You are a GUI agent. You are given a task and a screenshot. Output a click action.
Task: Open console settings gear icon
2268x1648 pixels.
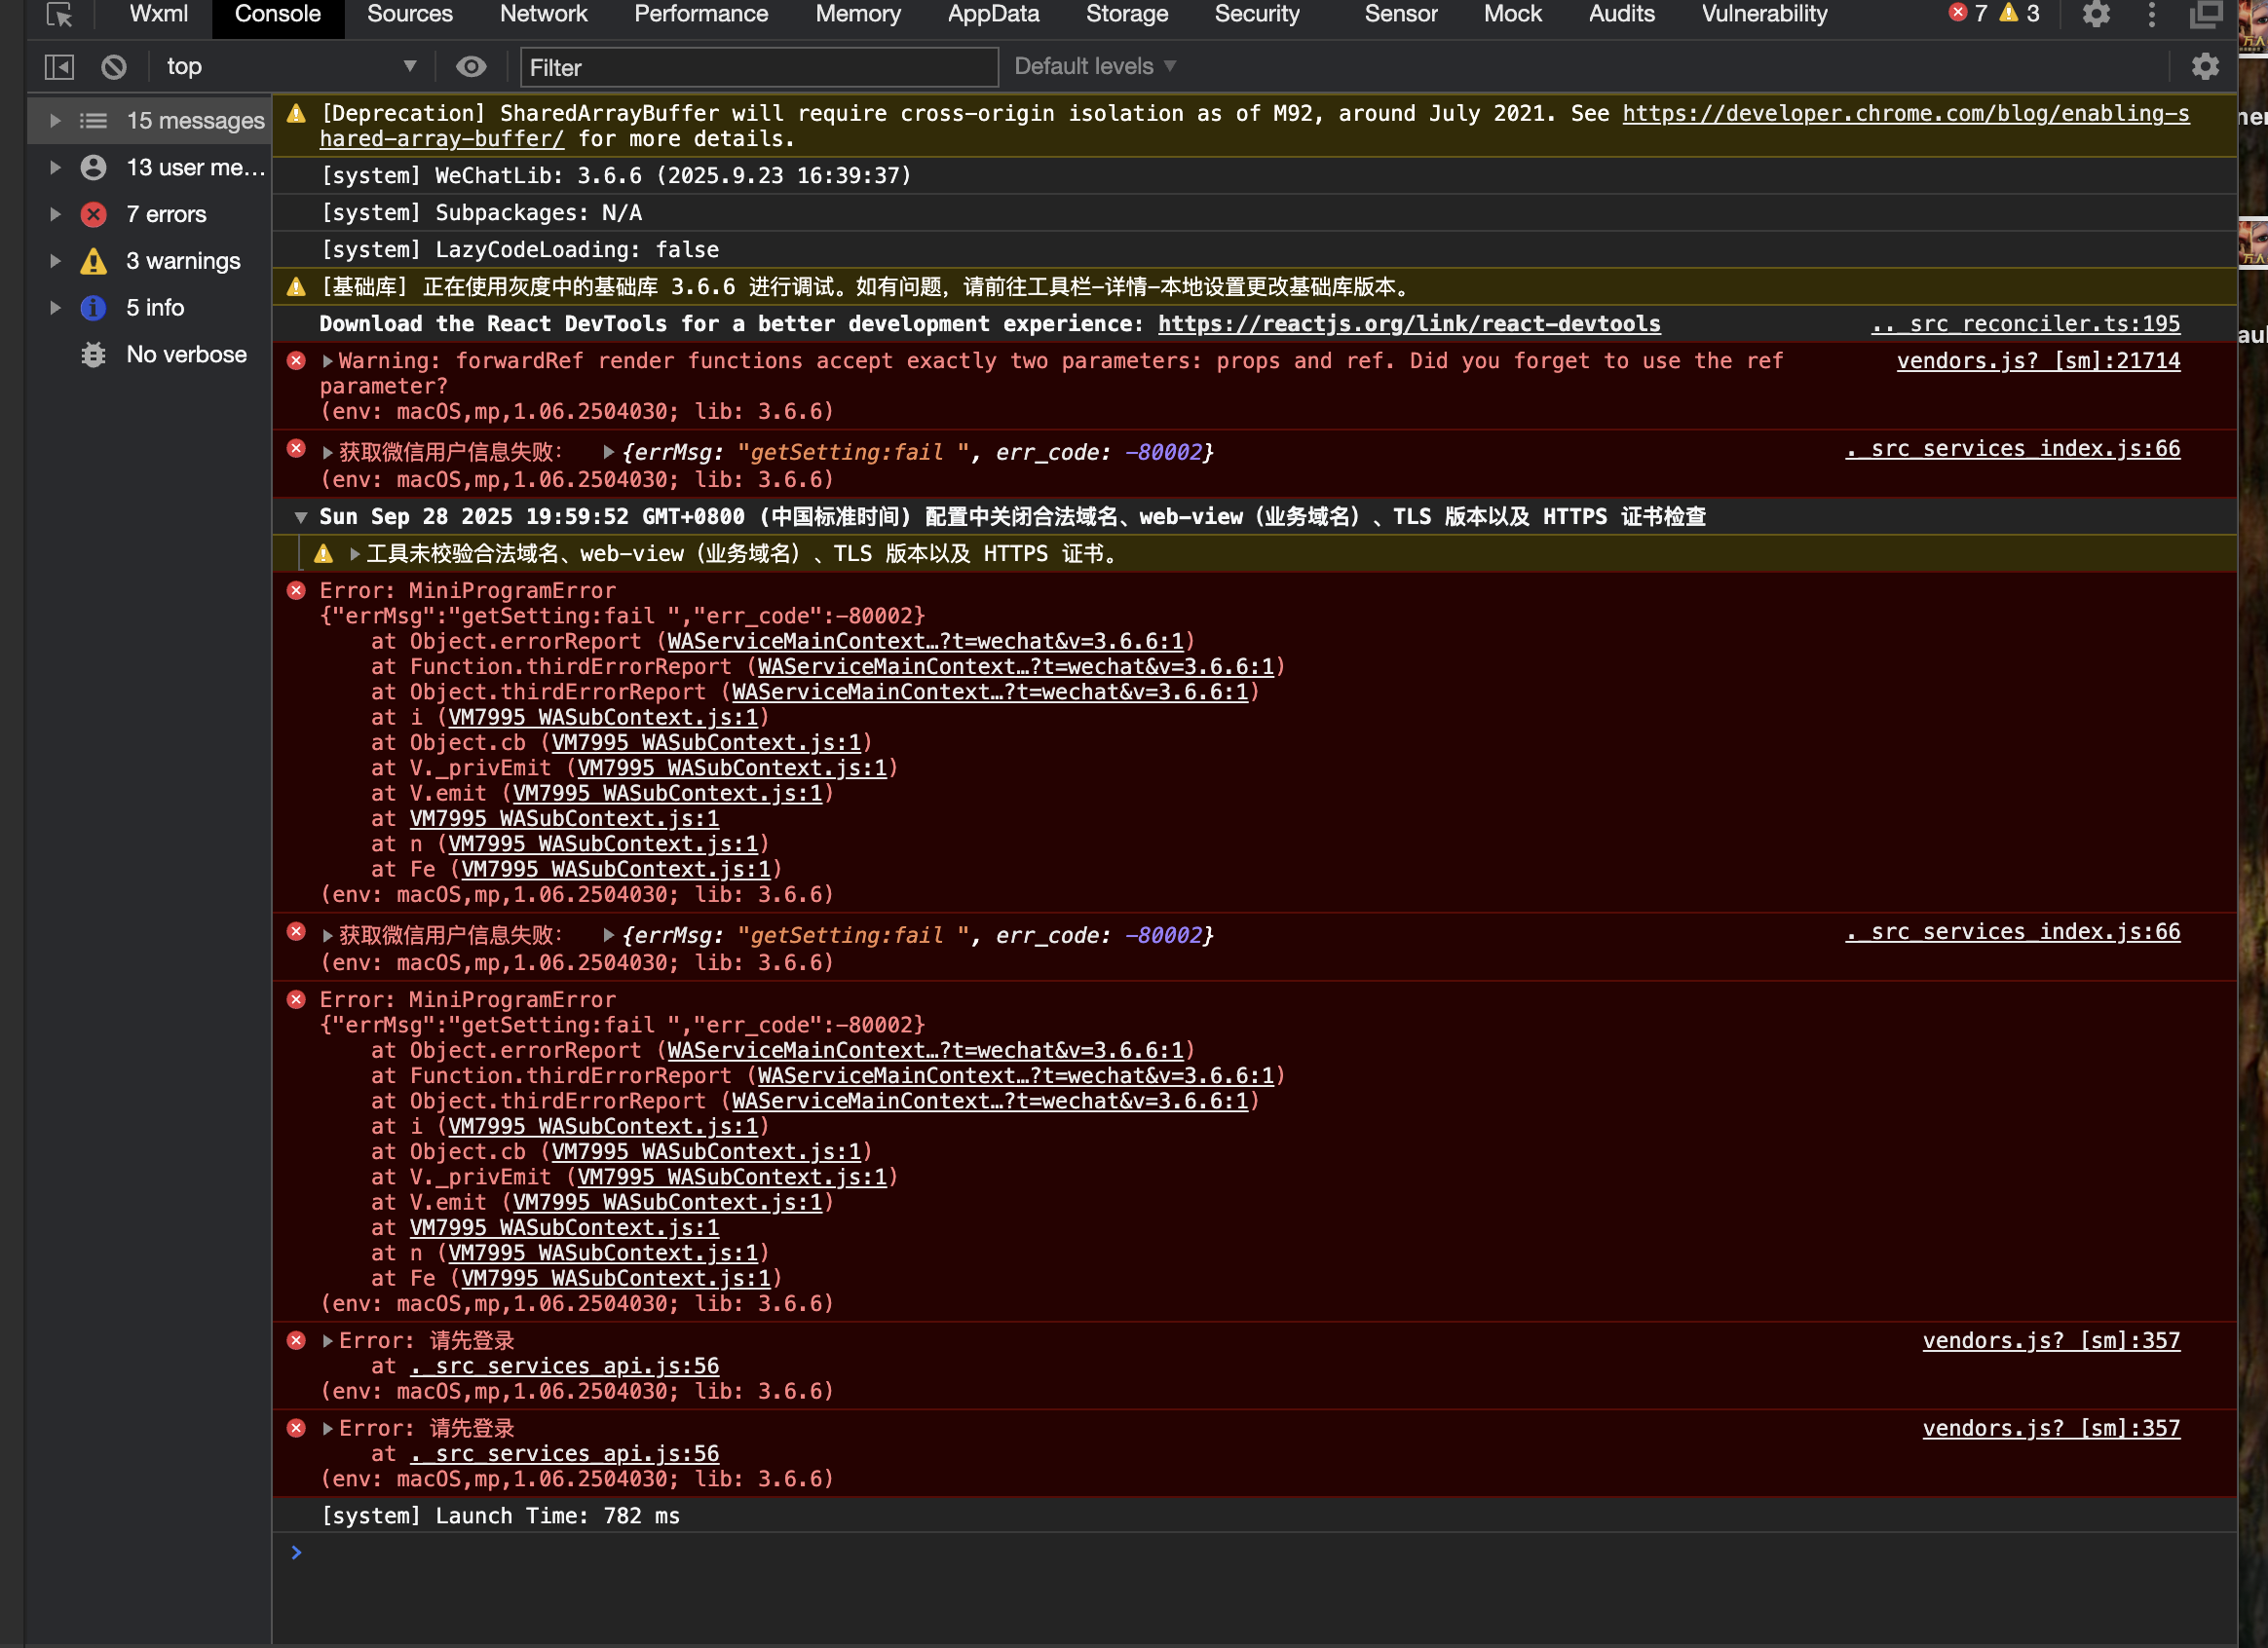click(x=2204, y=67)
